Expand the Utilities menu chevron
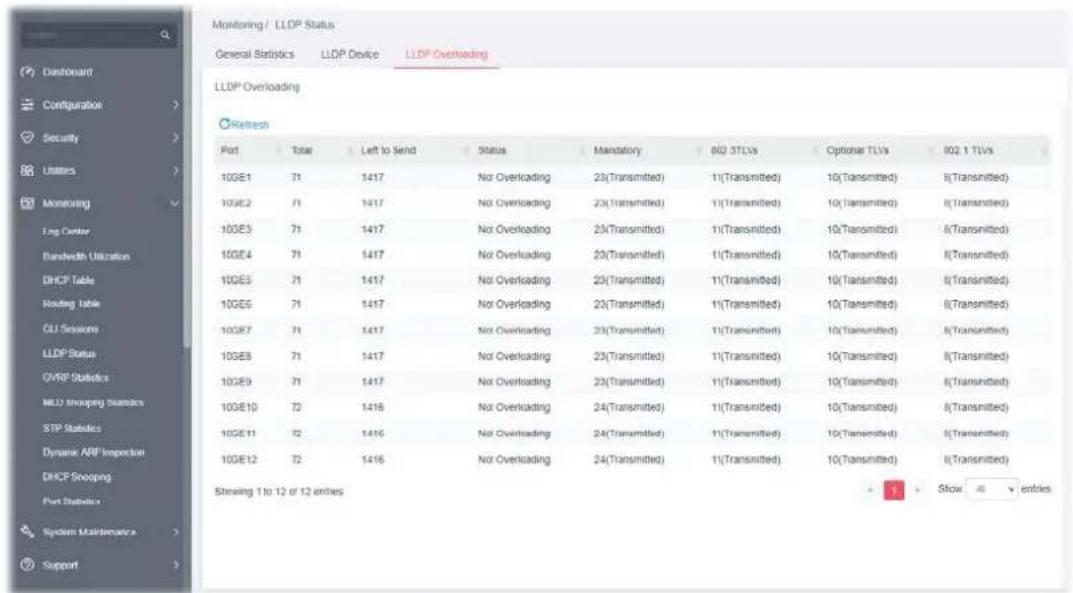The width and height of the screenshot is (1073, 593). (x=175, y=170)
